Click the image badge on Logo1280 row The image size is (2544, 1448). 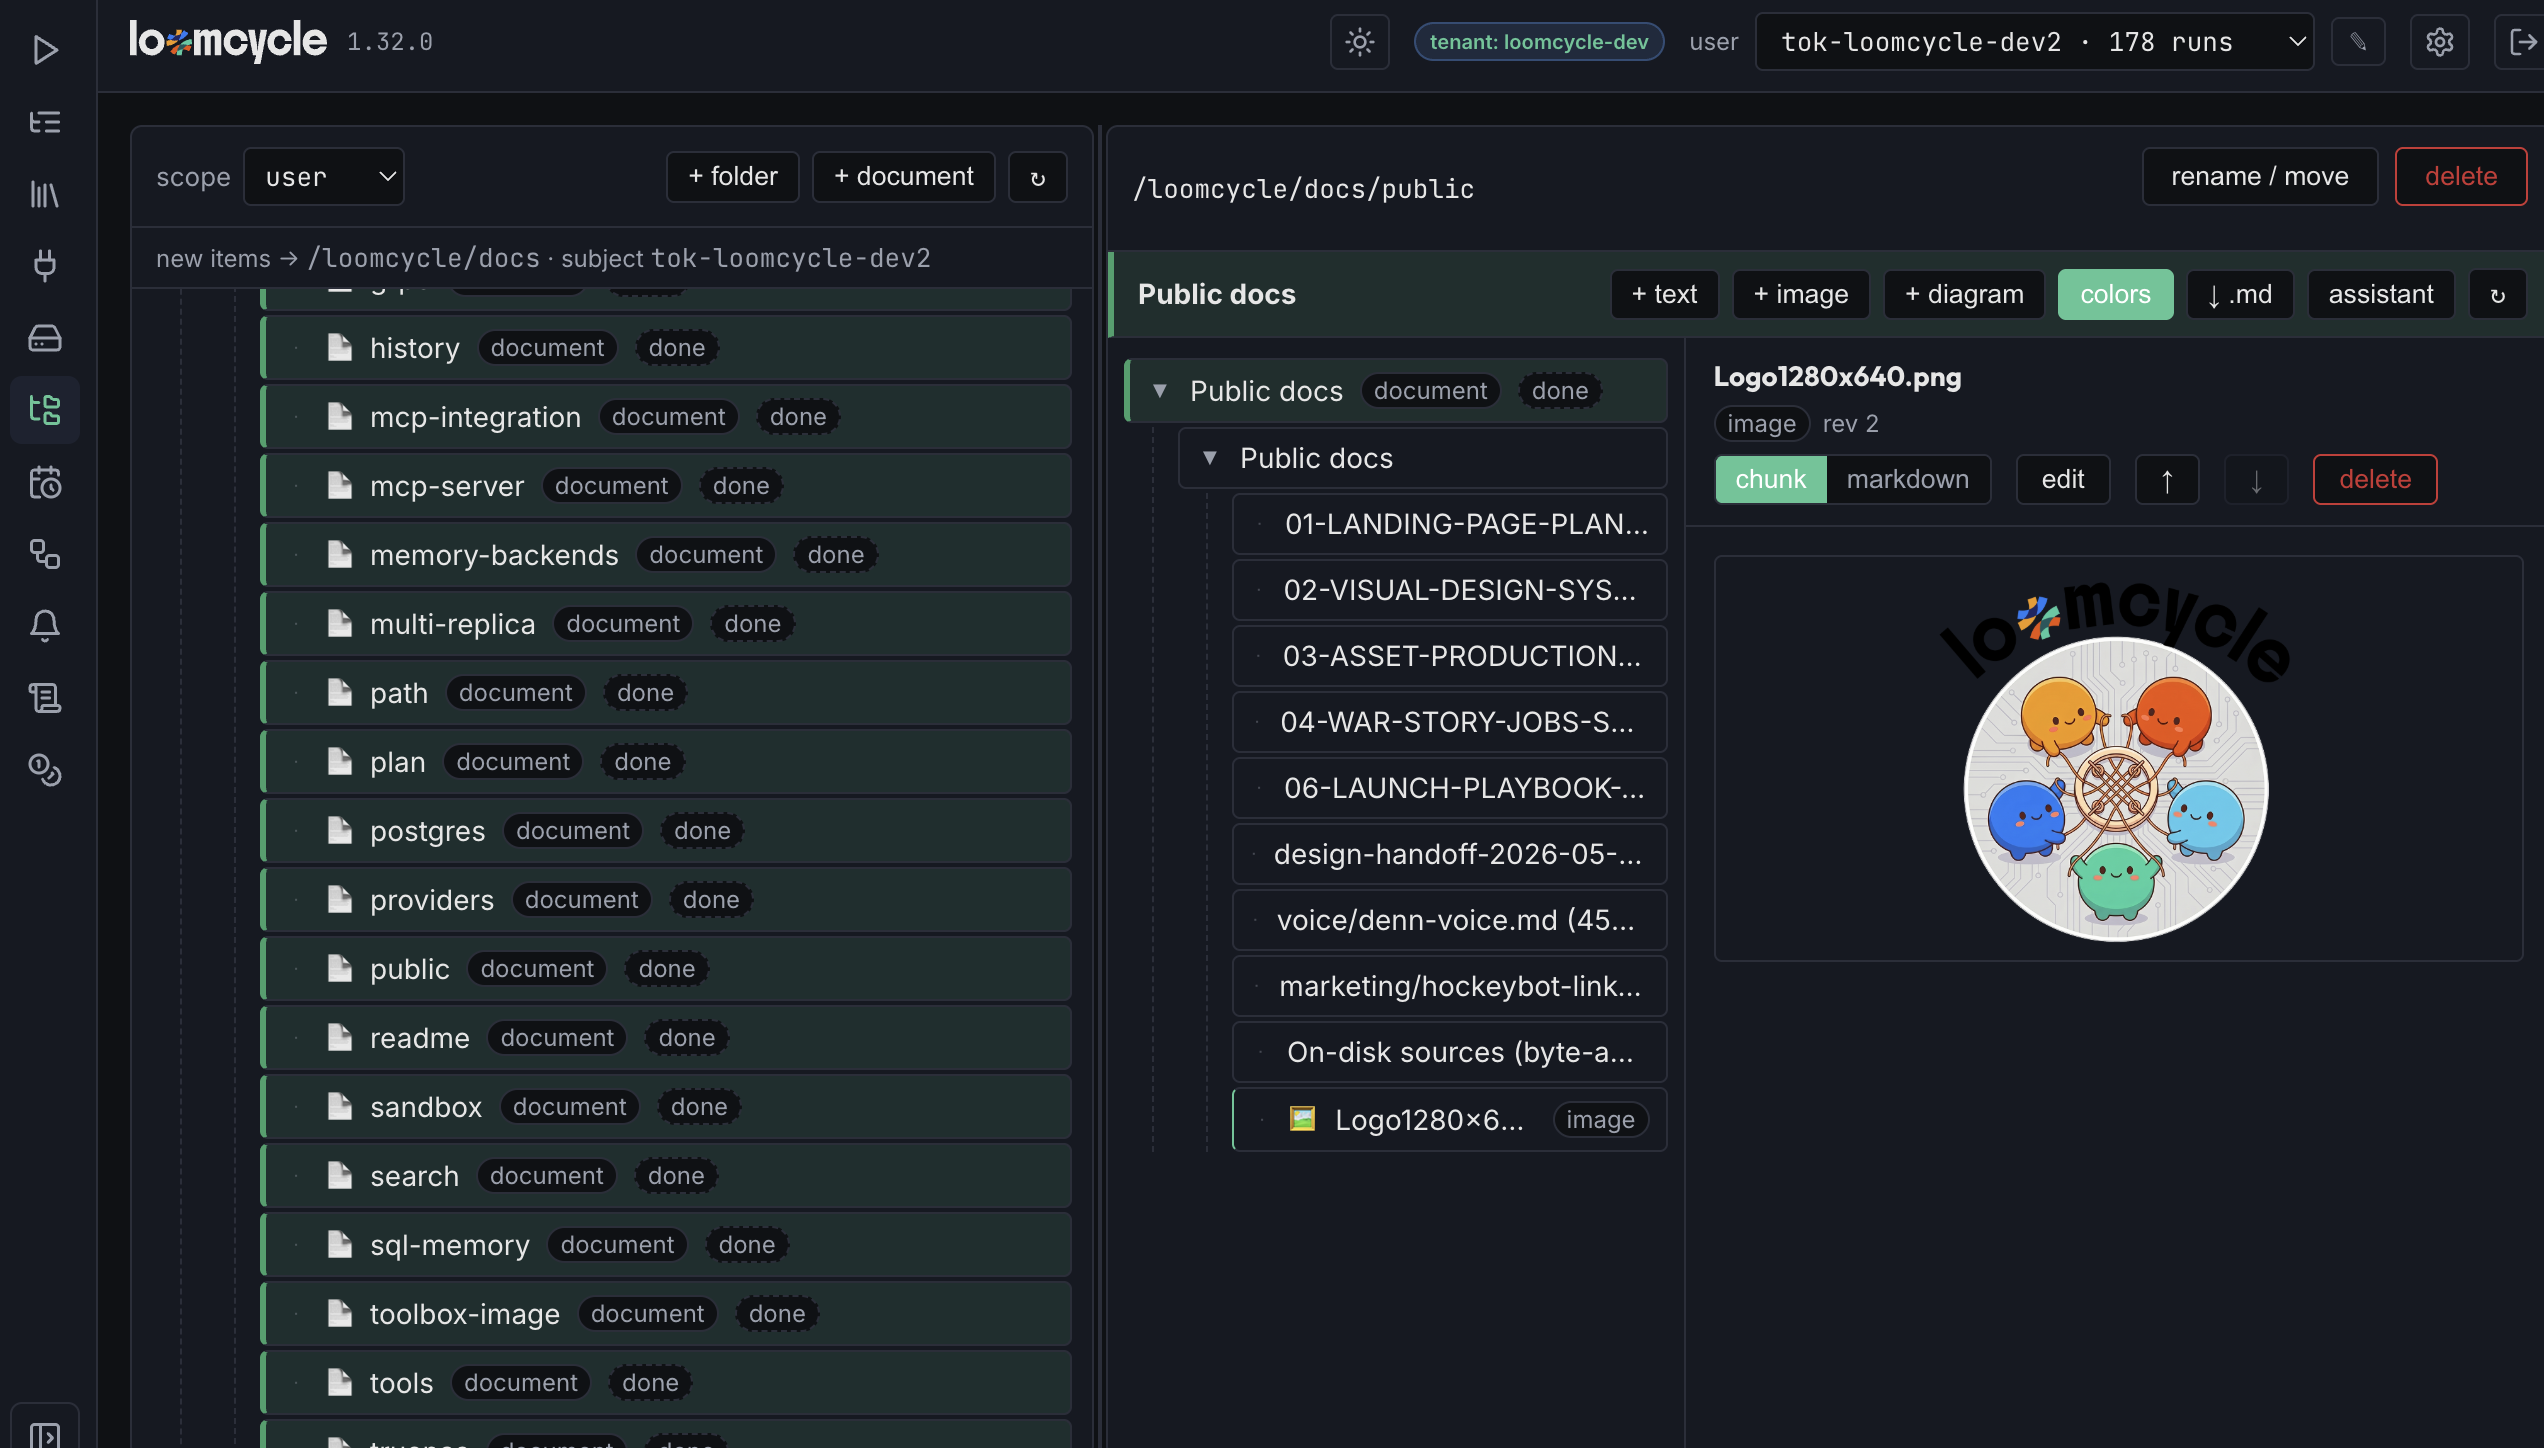1600,1120
